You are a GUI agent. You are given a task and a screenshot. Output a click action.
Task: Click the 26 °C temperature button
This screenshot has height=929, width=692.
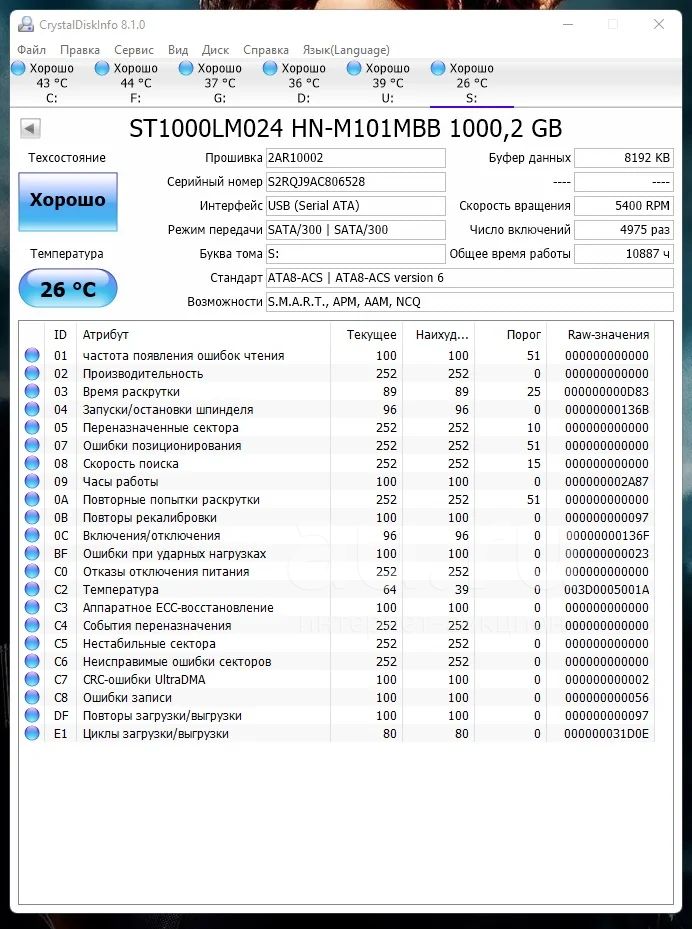68,289
